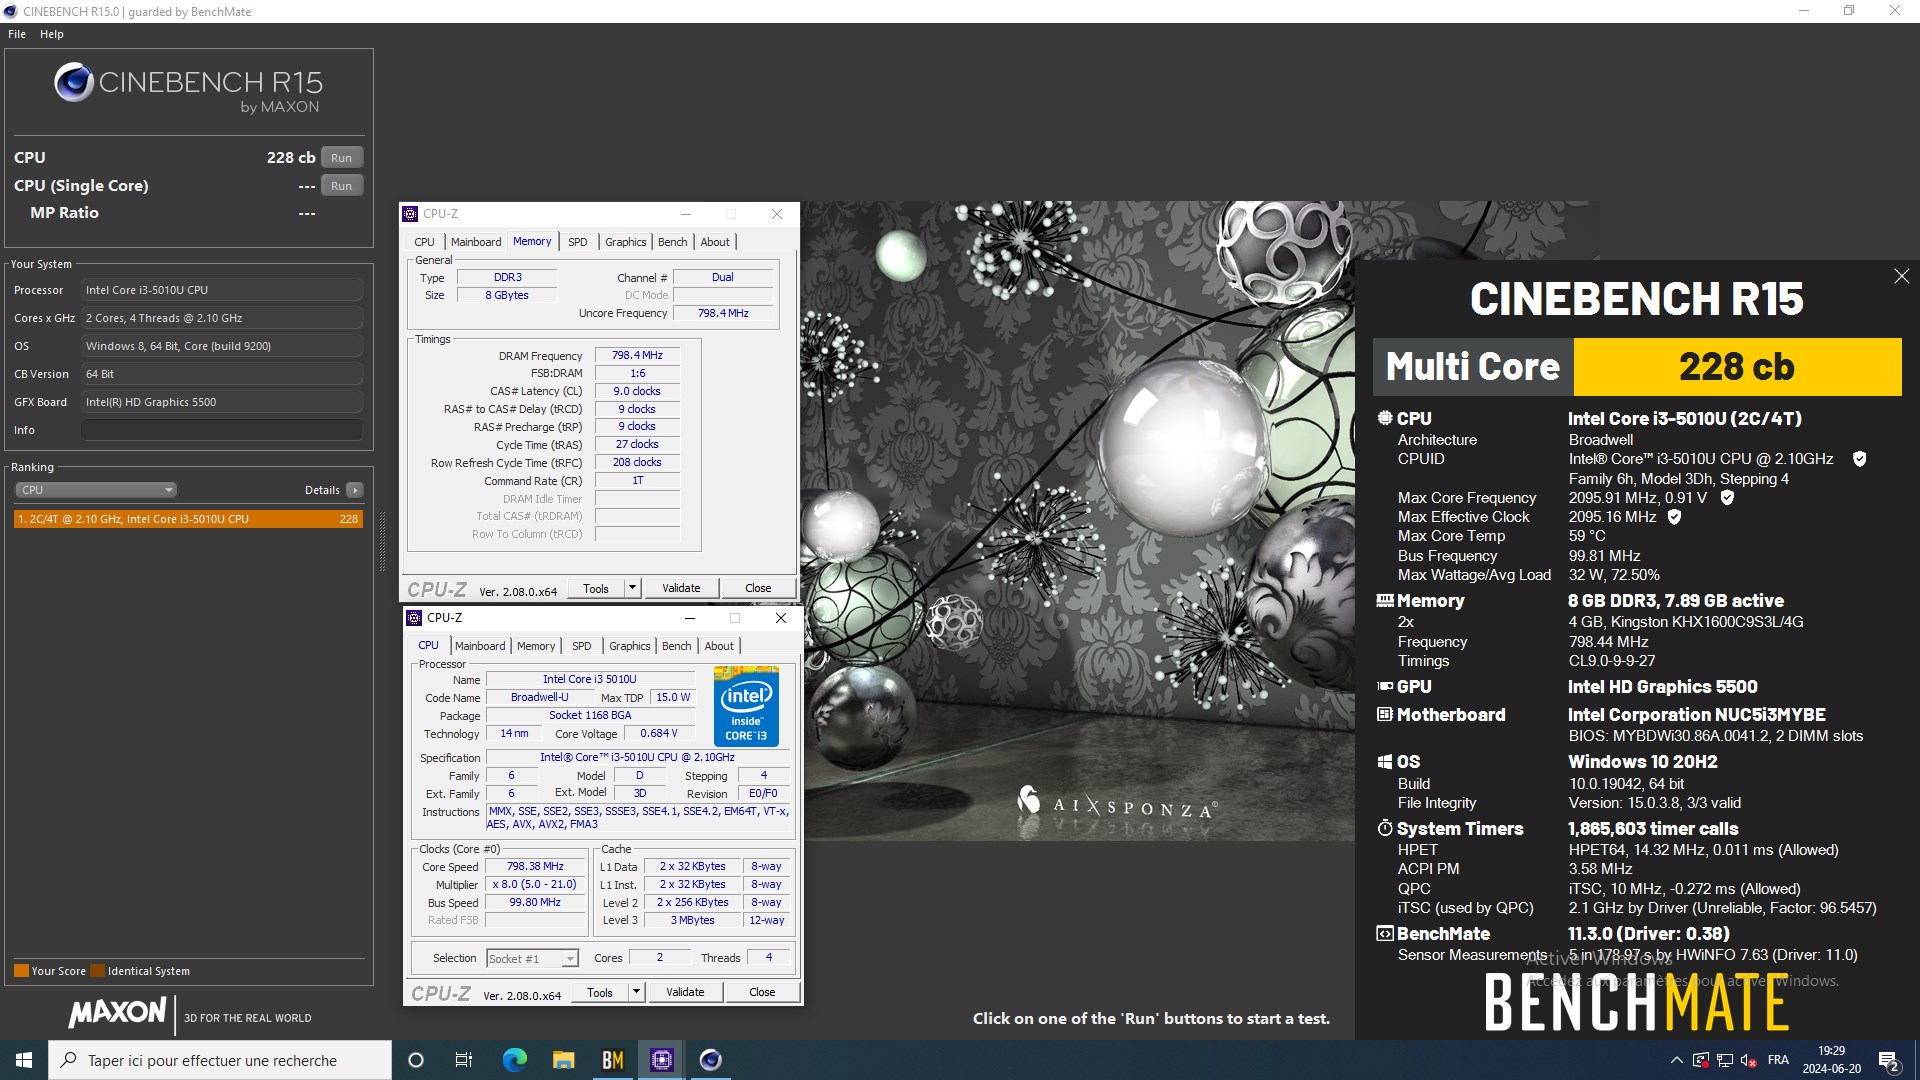Switch to About tab in lower CPU-Z window
The height and width of the screenshot is (1080, 1920).
tap(719, 646)
